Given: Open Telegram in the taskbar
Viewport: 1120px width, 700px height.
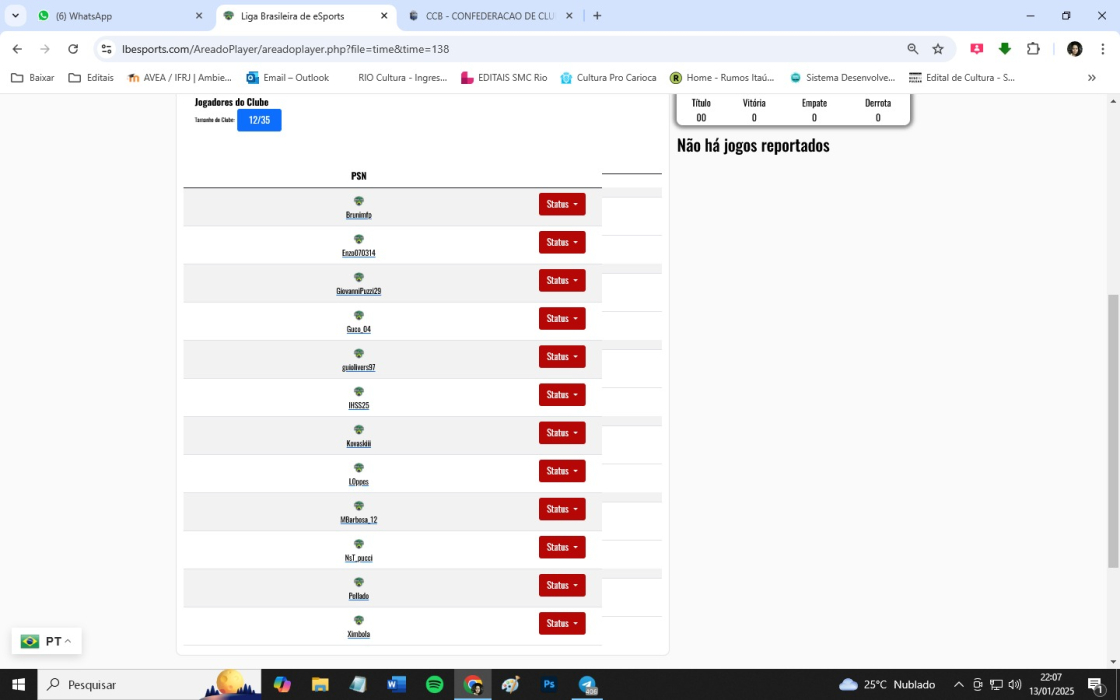Looking at the screenshot, I should (587, 685).
